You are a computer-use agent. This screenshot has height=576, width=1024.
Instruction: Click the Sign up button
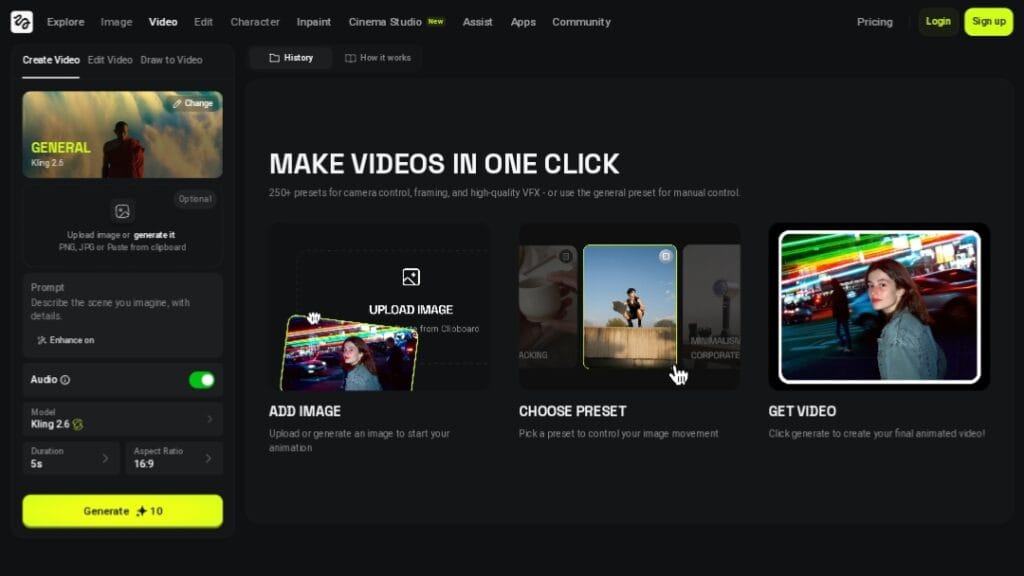click(988, 21)
